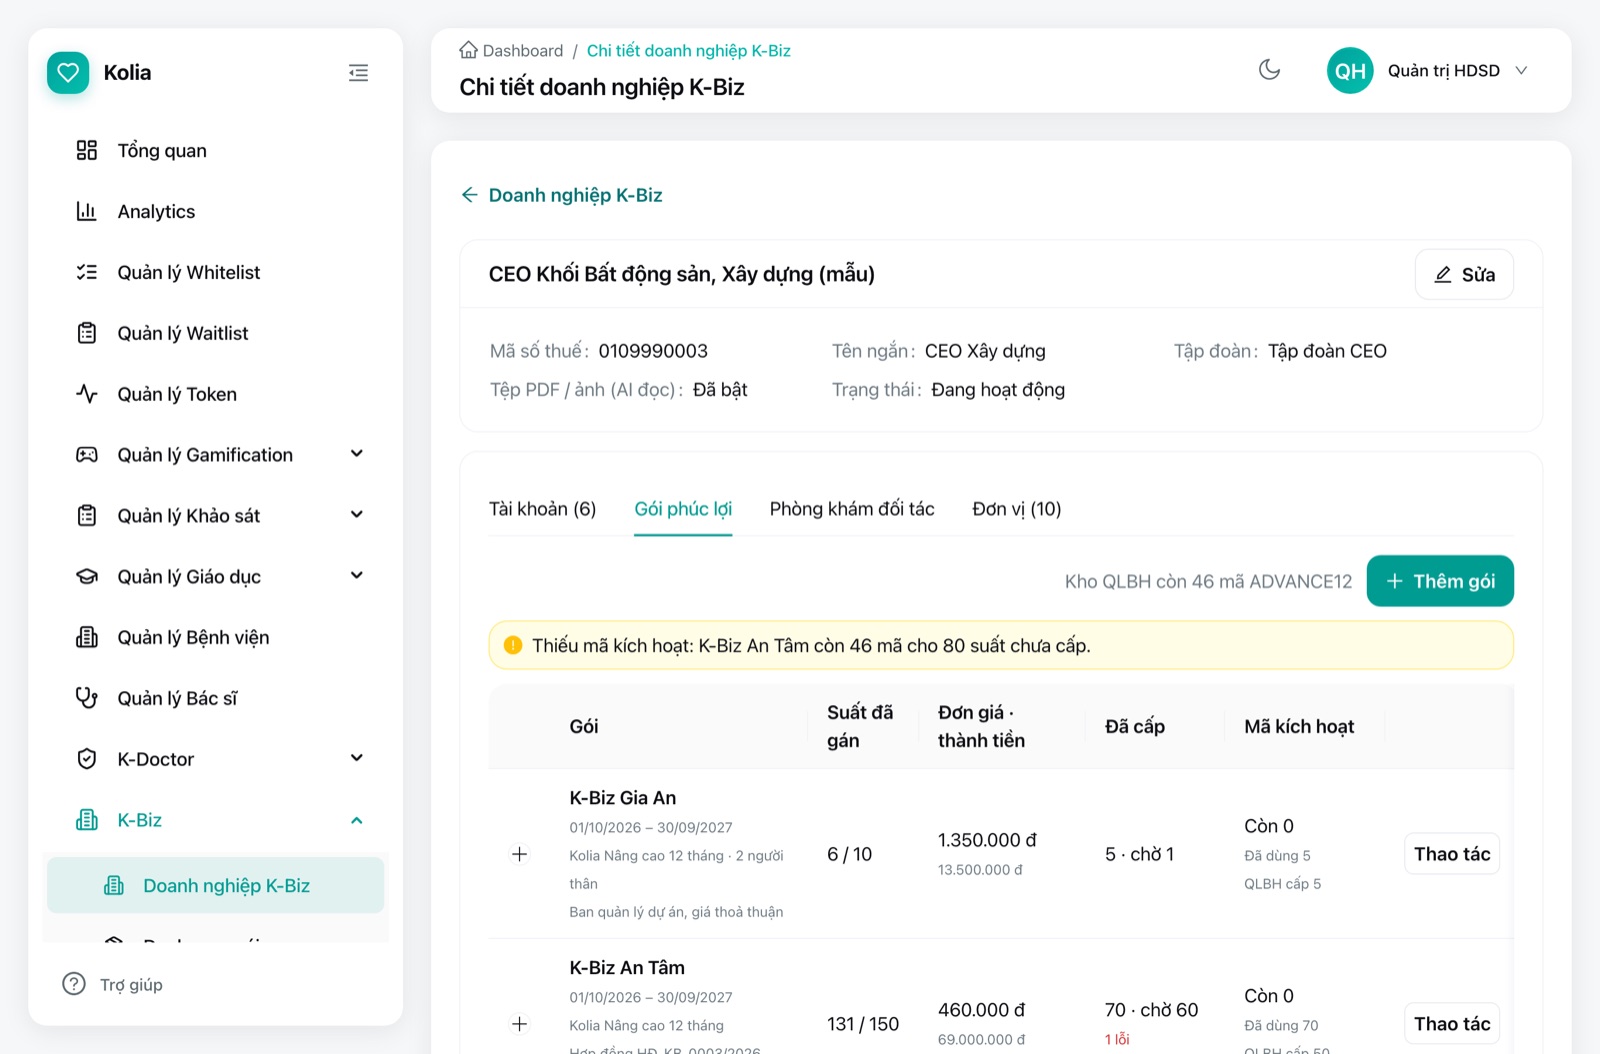Expand Quản lý Gamification submenu chevron
The height and width of the screenshot is (1054, 1600).
(357, 454)
